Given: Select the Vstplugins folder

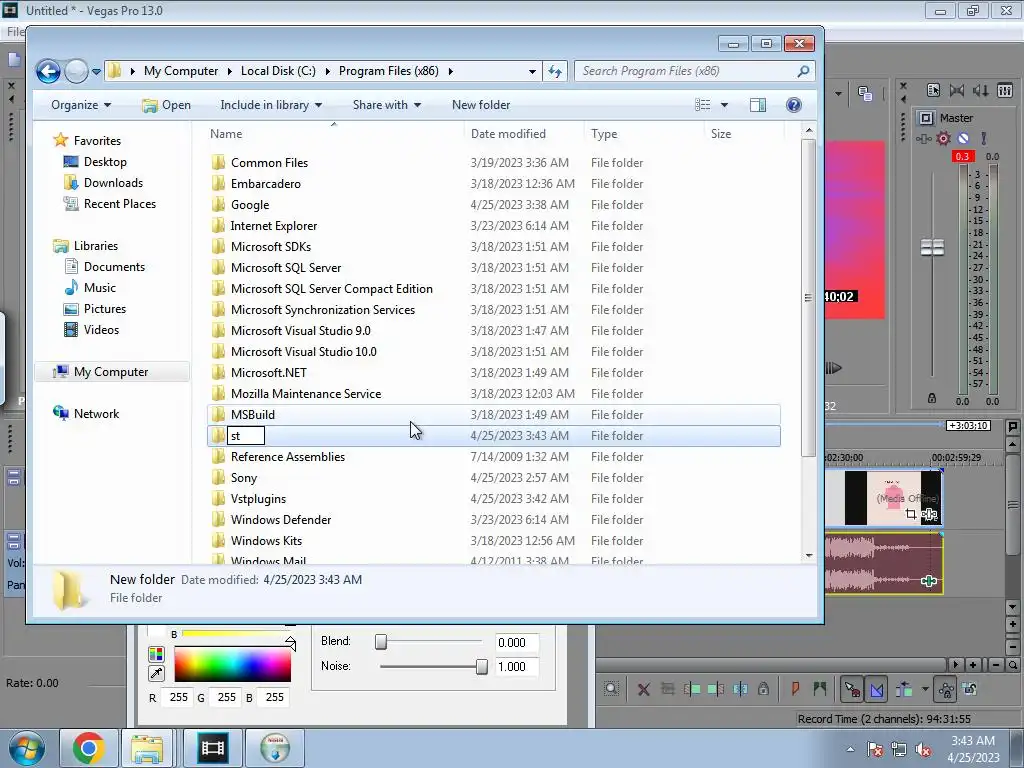Looking at the screenshot, I should pos(258,499).
